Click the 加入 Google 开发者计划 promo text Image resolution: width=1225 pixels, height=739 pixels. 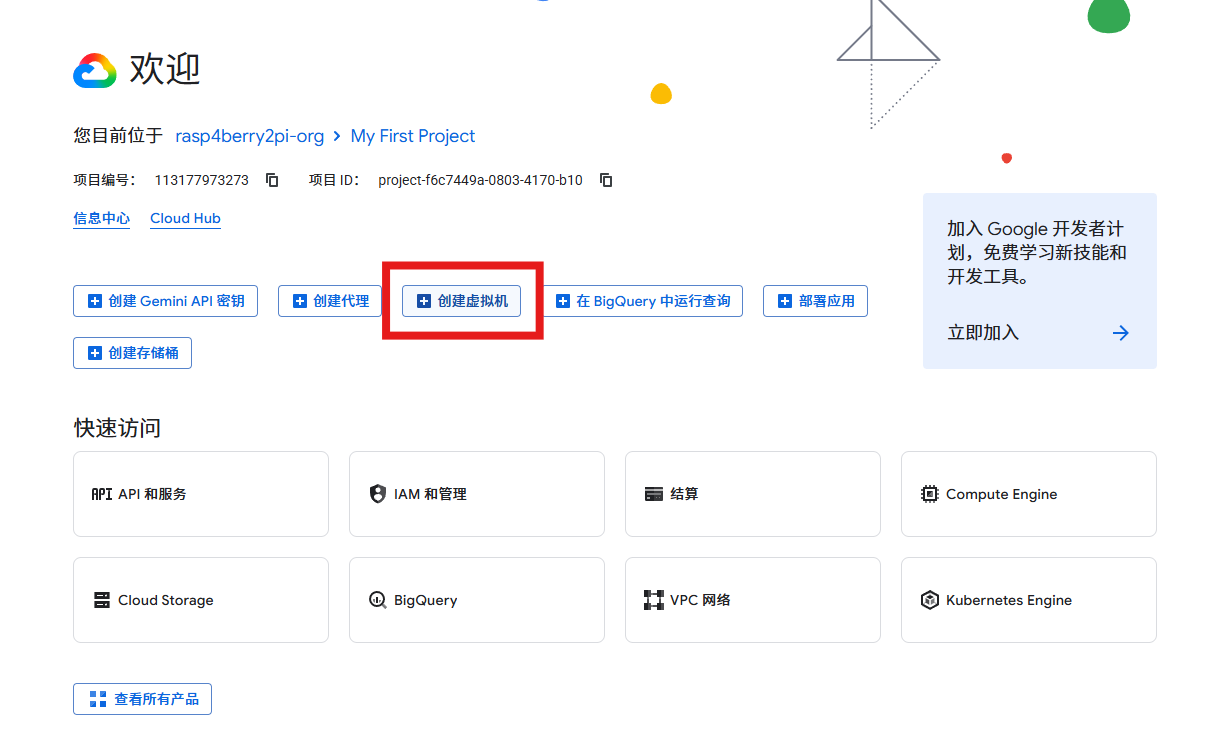point(1037,253)
